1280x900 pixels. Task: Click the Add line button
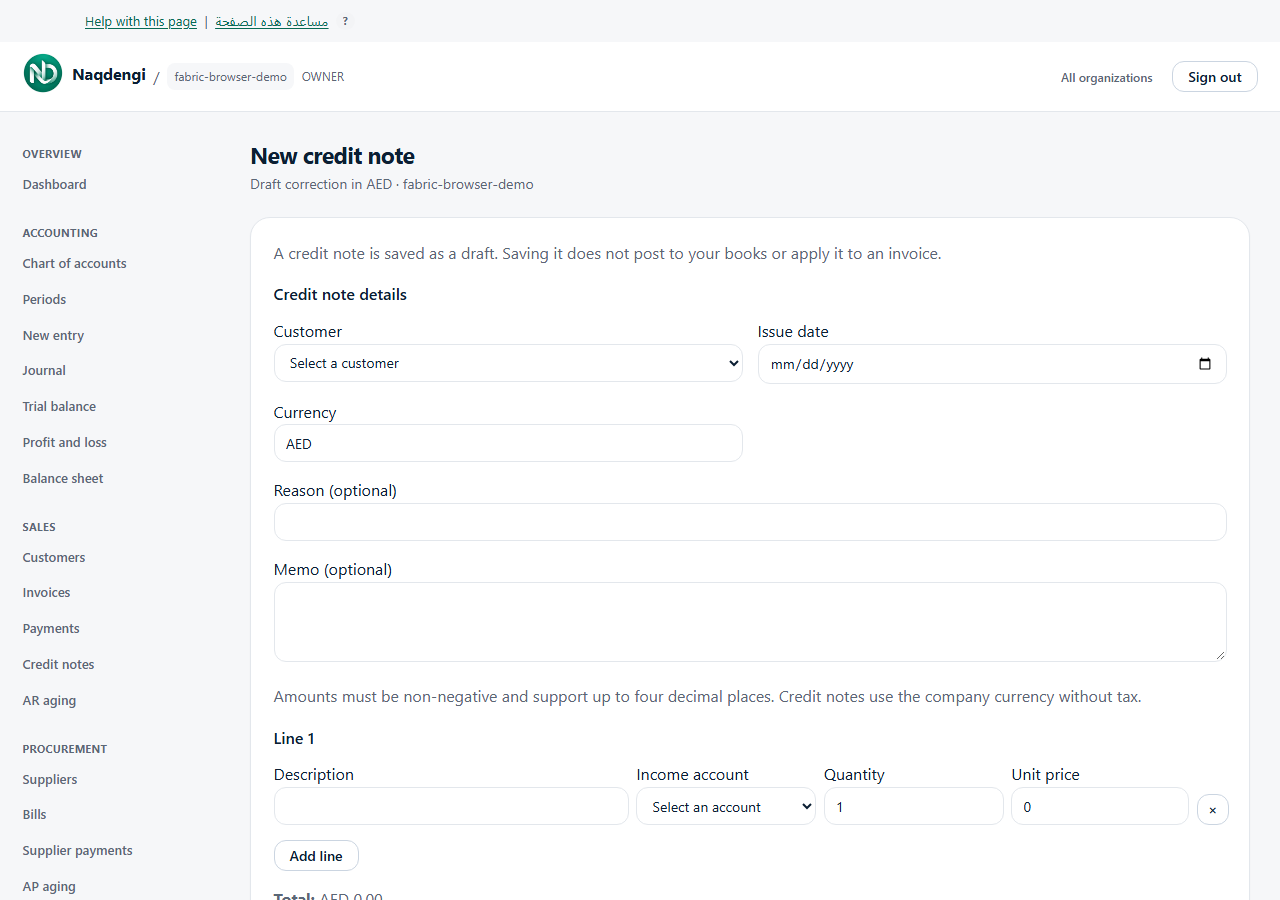[316, 856]
